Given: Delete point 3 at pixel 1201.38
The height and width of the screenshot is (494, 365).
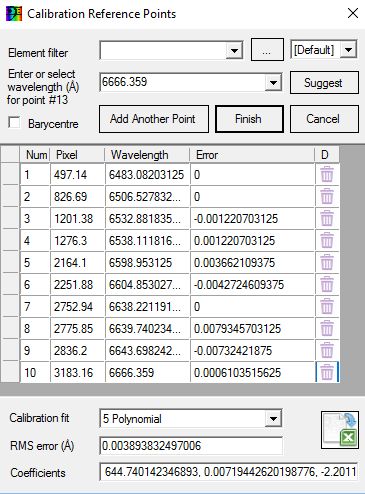Looking at the screenshot, I should point(327,218).
